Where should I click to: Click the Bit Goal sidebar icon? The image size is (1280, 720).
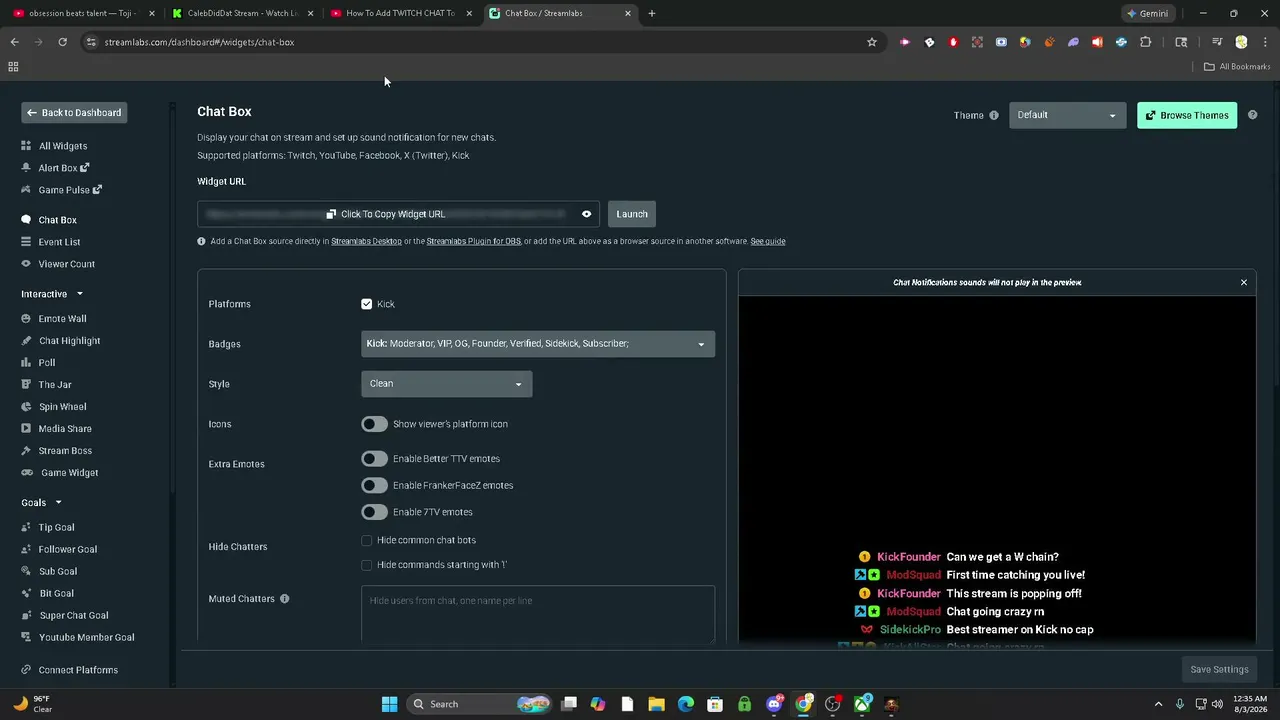26,593
